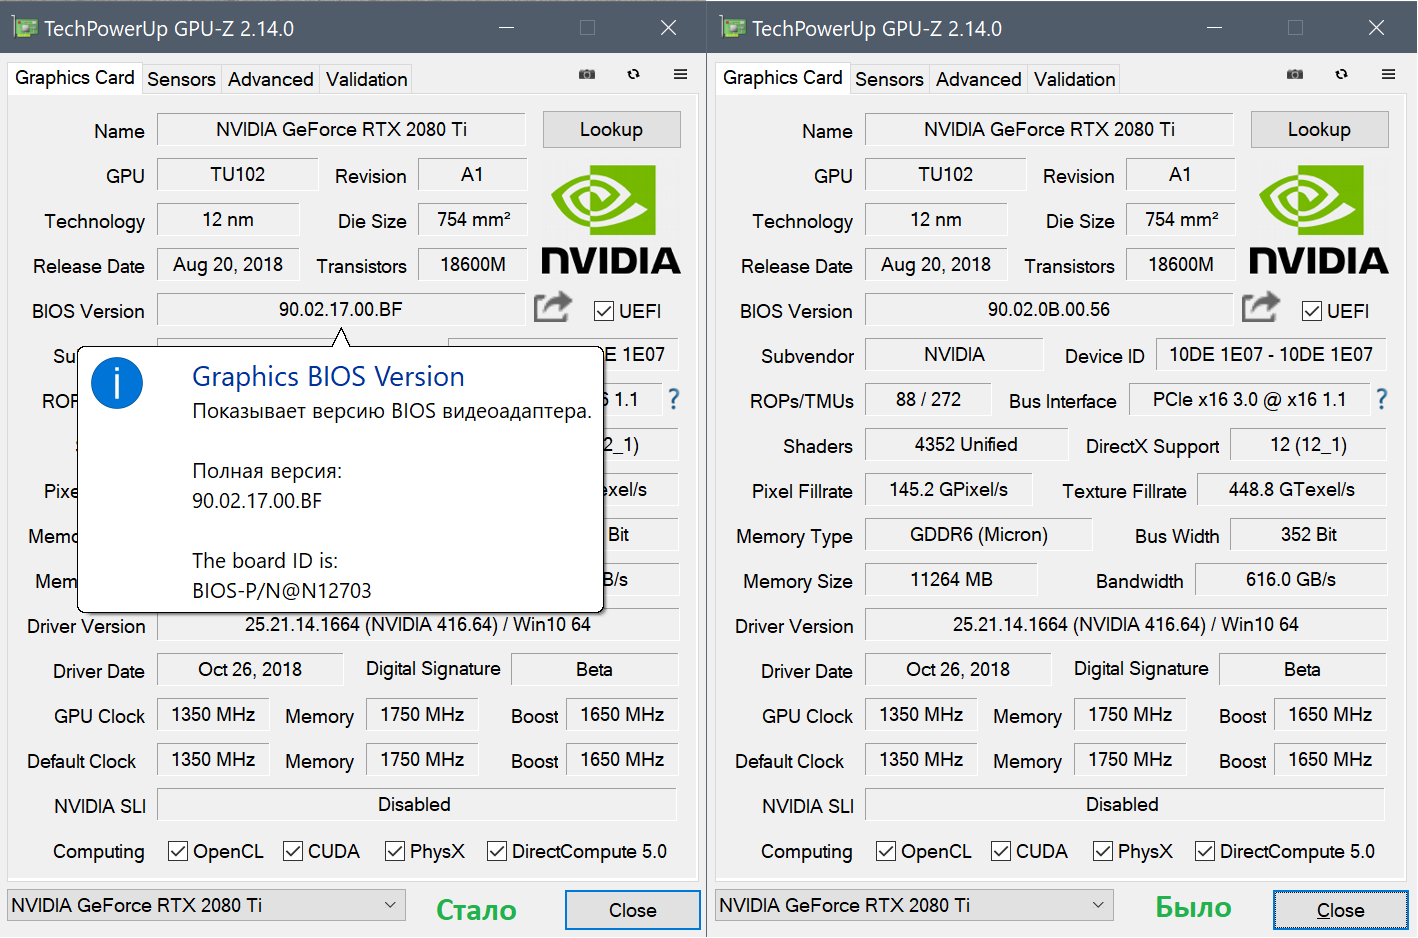Click the Device ID field in right window

point(1271,354)
